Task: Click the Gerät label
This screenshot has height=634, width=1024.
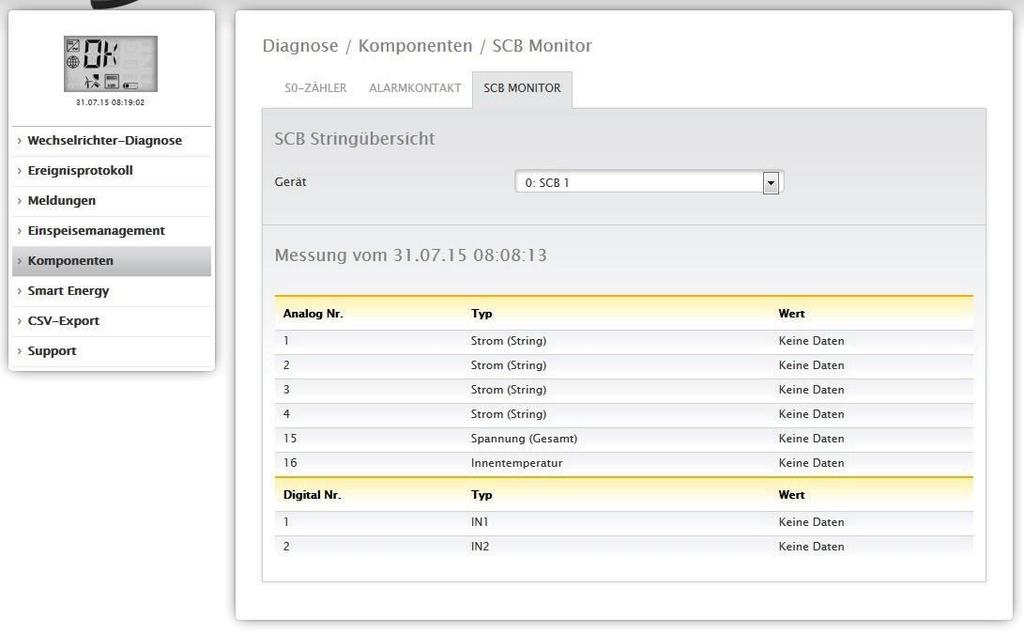Action: (290, 182)
